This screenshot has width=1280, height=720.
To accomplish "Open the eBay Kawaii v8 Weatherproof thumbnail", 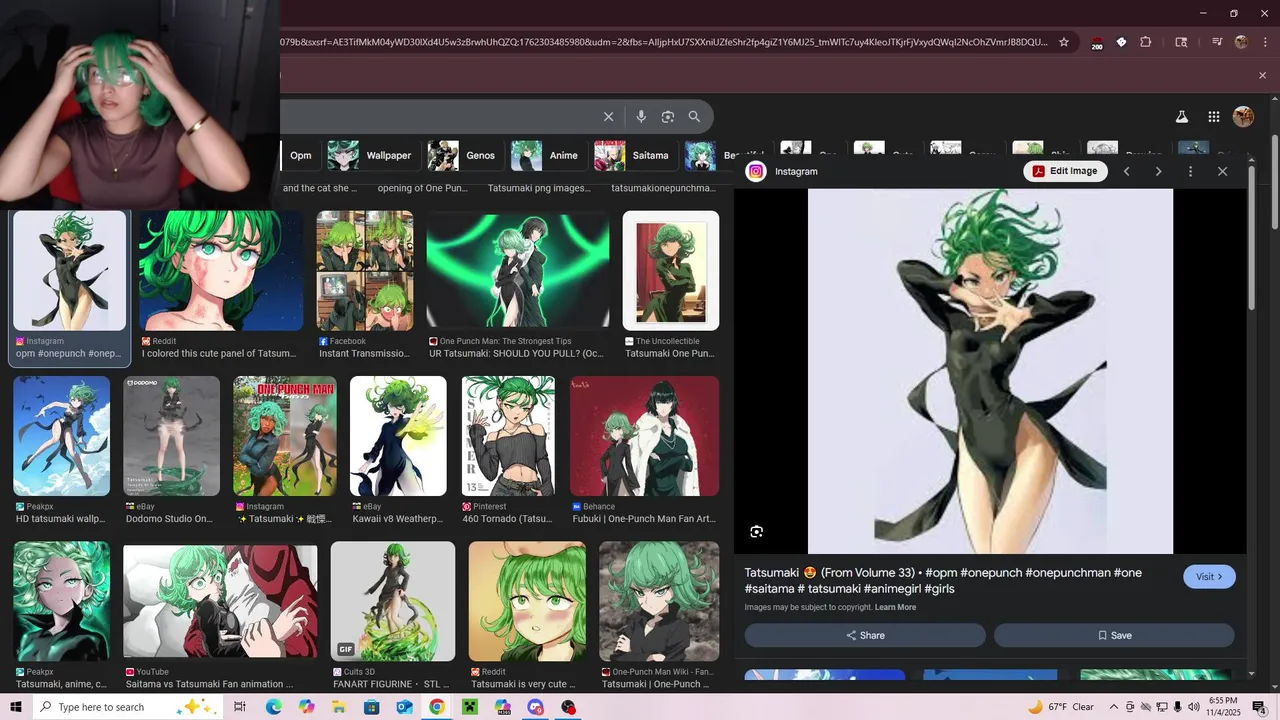I will (x=398, y=436).
